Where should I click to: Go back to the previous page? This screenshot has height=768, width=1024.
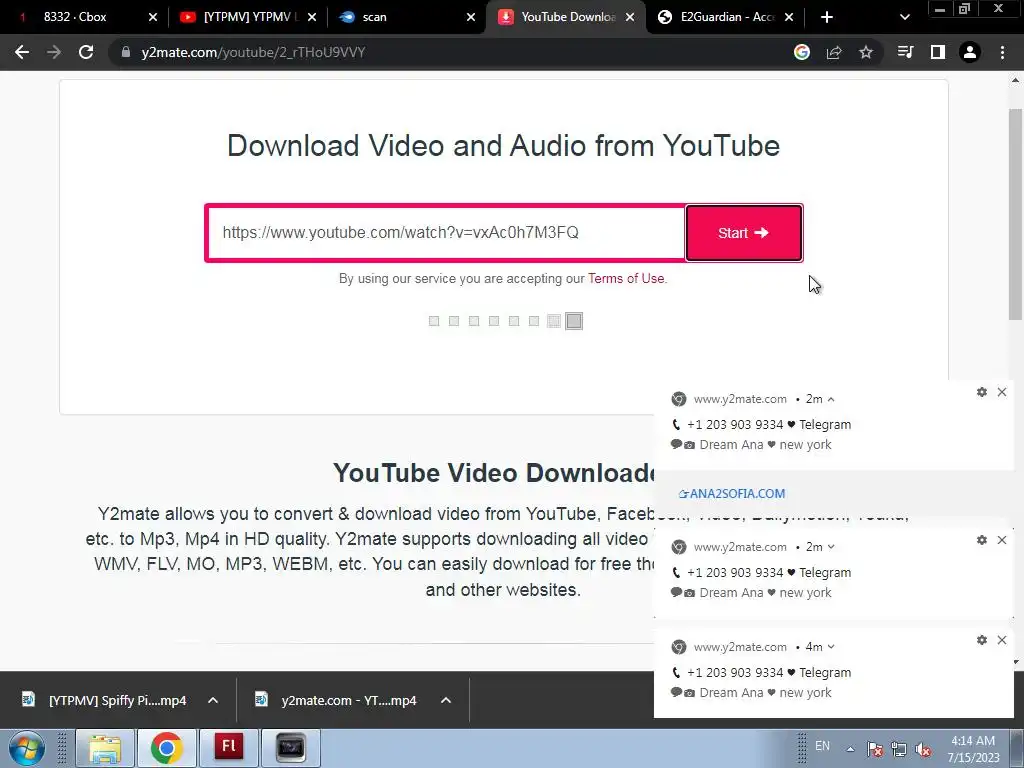click(22, 52)
